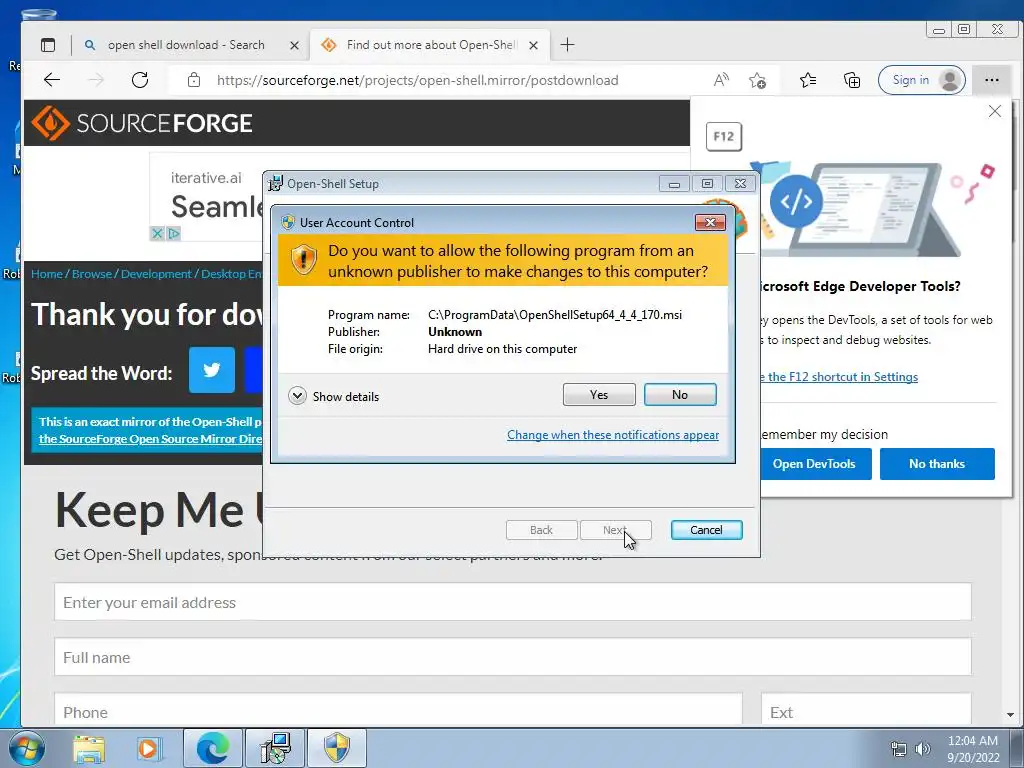
Task: Add this page to favorites
Action: pyautogui.click(x=758, y=80)
